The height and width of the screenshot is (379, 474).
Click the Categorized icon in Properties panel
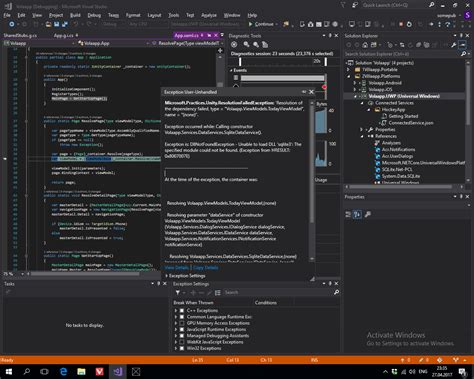[348, 214]
